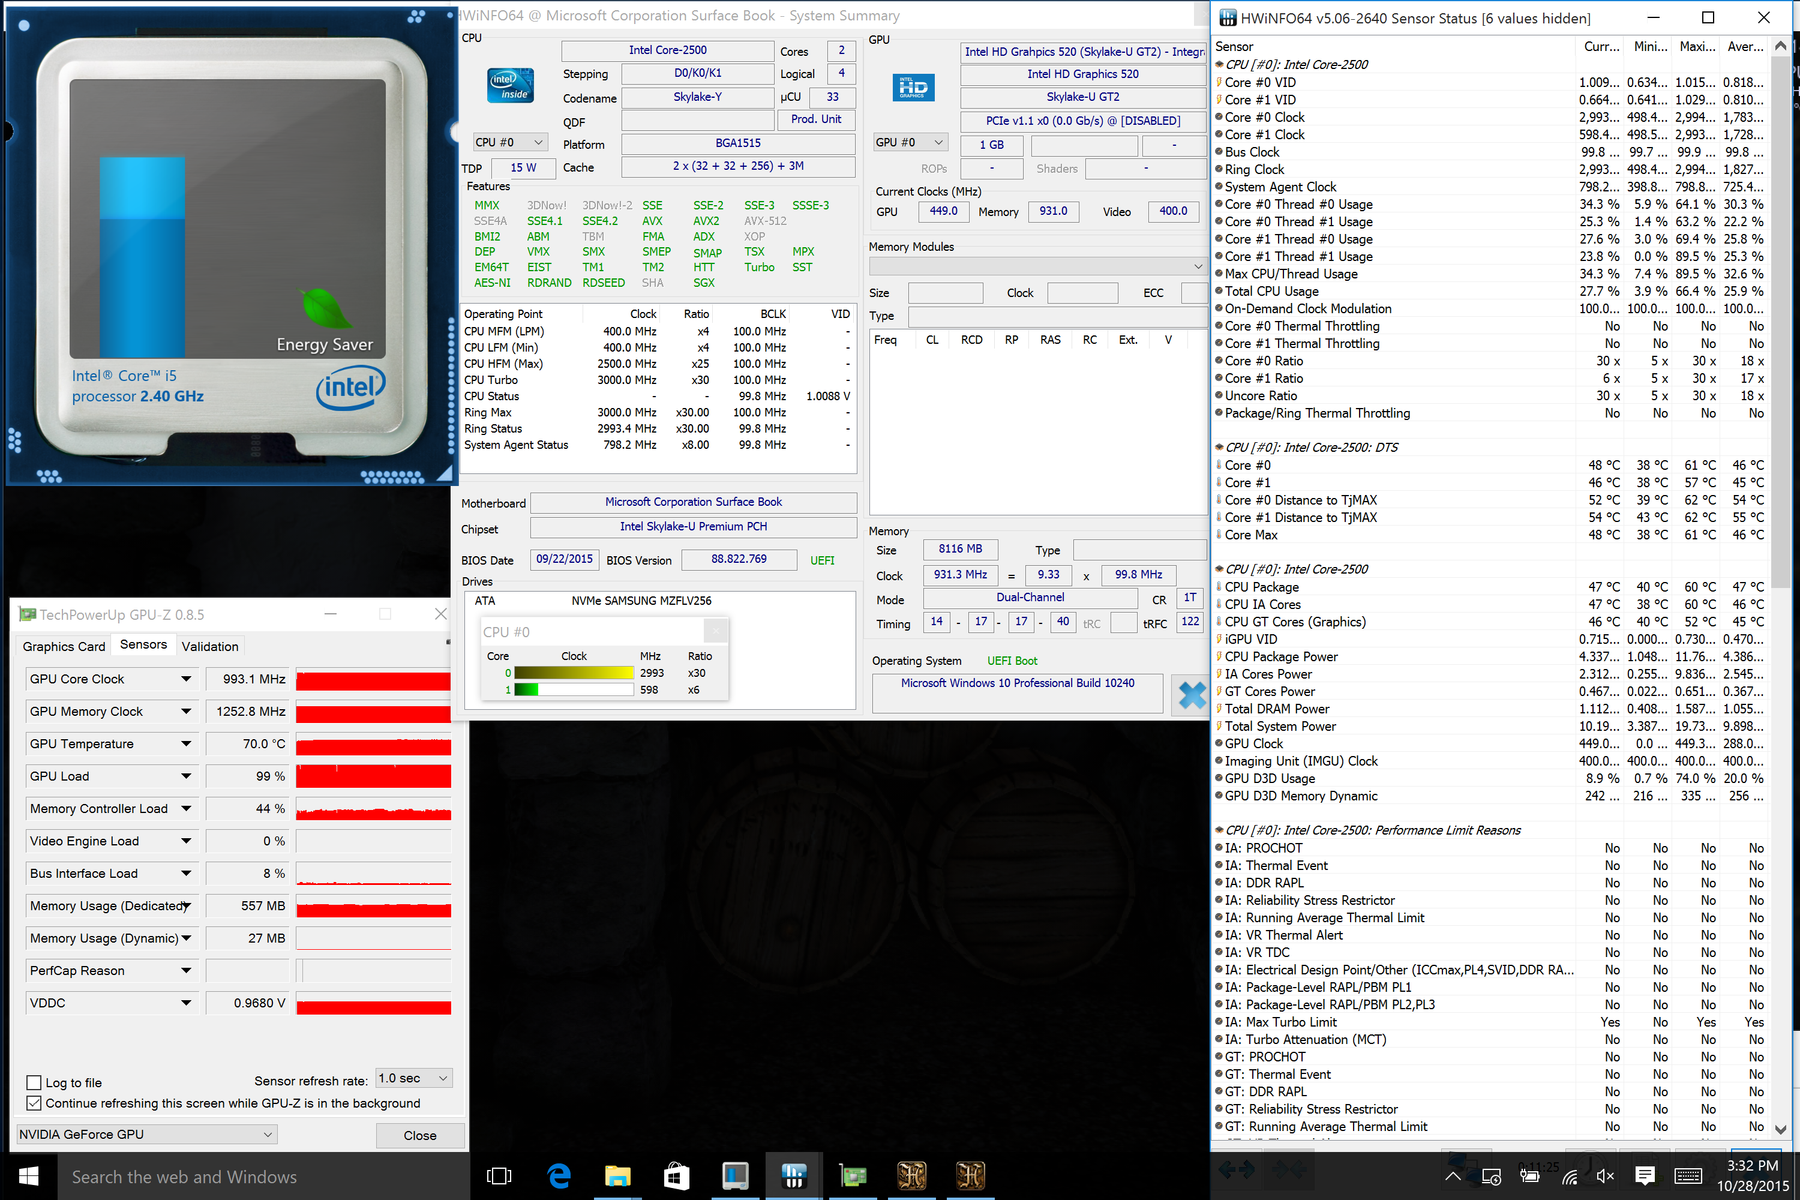Viewport: 1800px width, 1200px height.
Task: Click the Sensor column header in HWiNFO
Action: (x=1234, y=46)
